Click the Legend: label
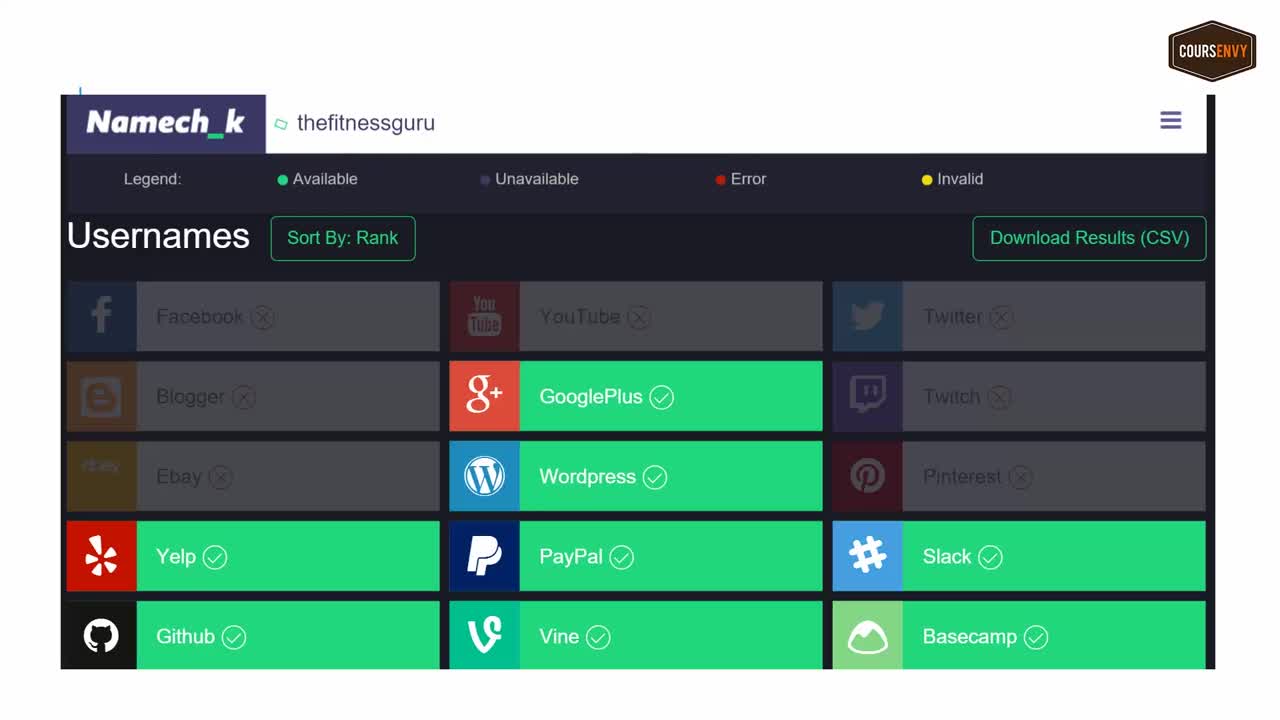This screenshot has width=1280, height=720. (152, 179)
